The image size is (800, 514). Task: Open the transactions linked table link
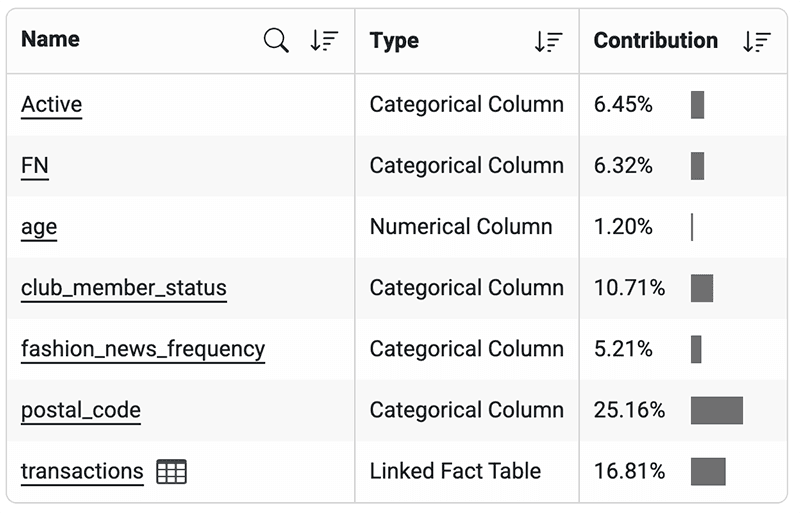[x=82, y=472]
